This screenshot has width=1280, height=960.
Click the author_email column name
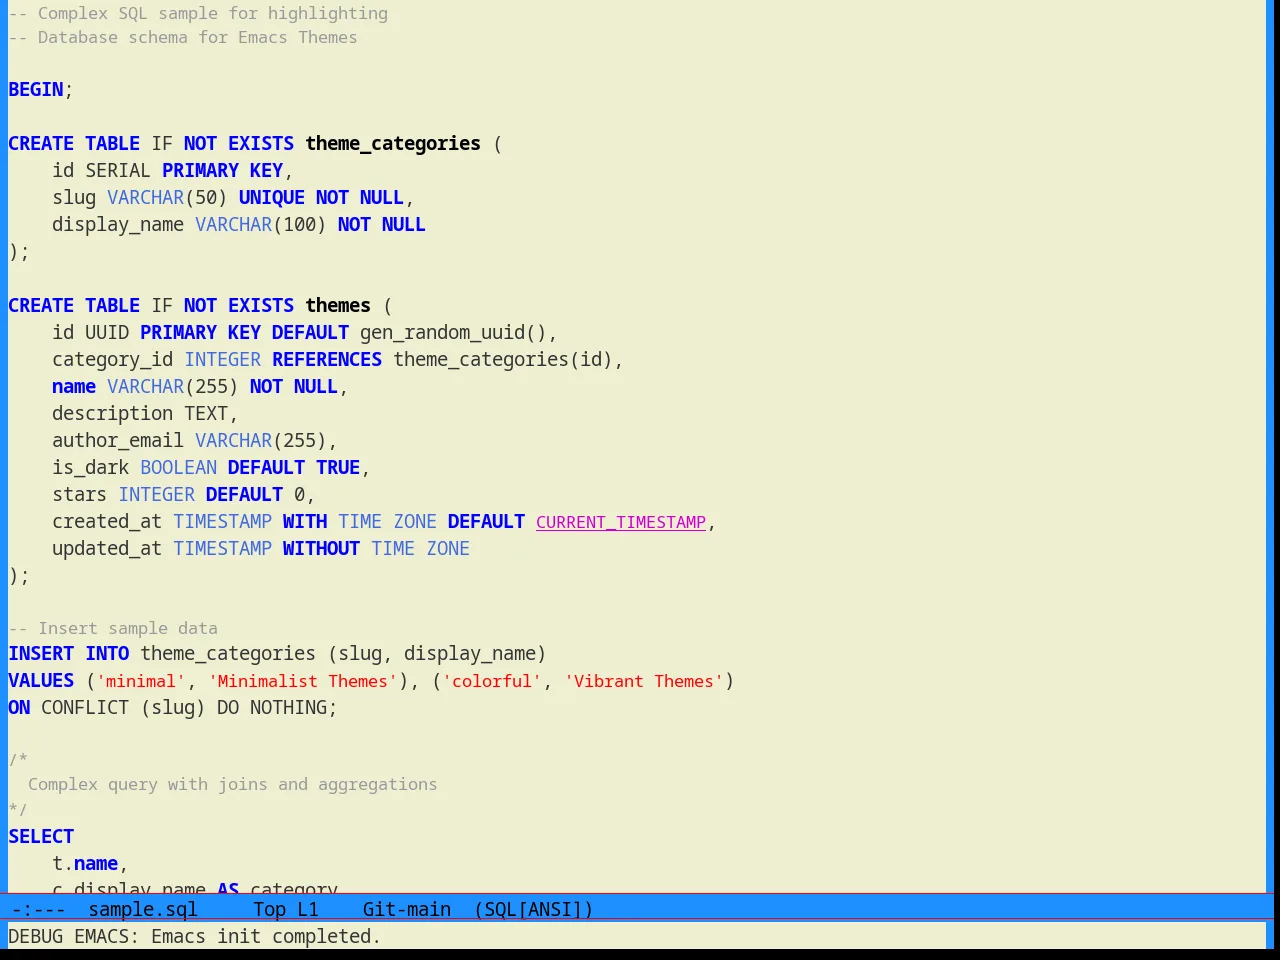click(118, 441)
